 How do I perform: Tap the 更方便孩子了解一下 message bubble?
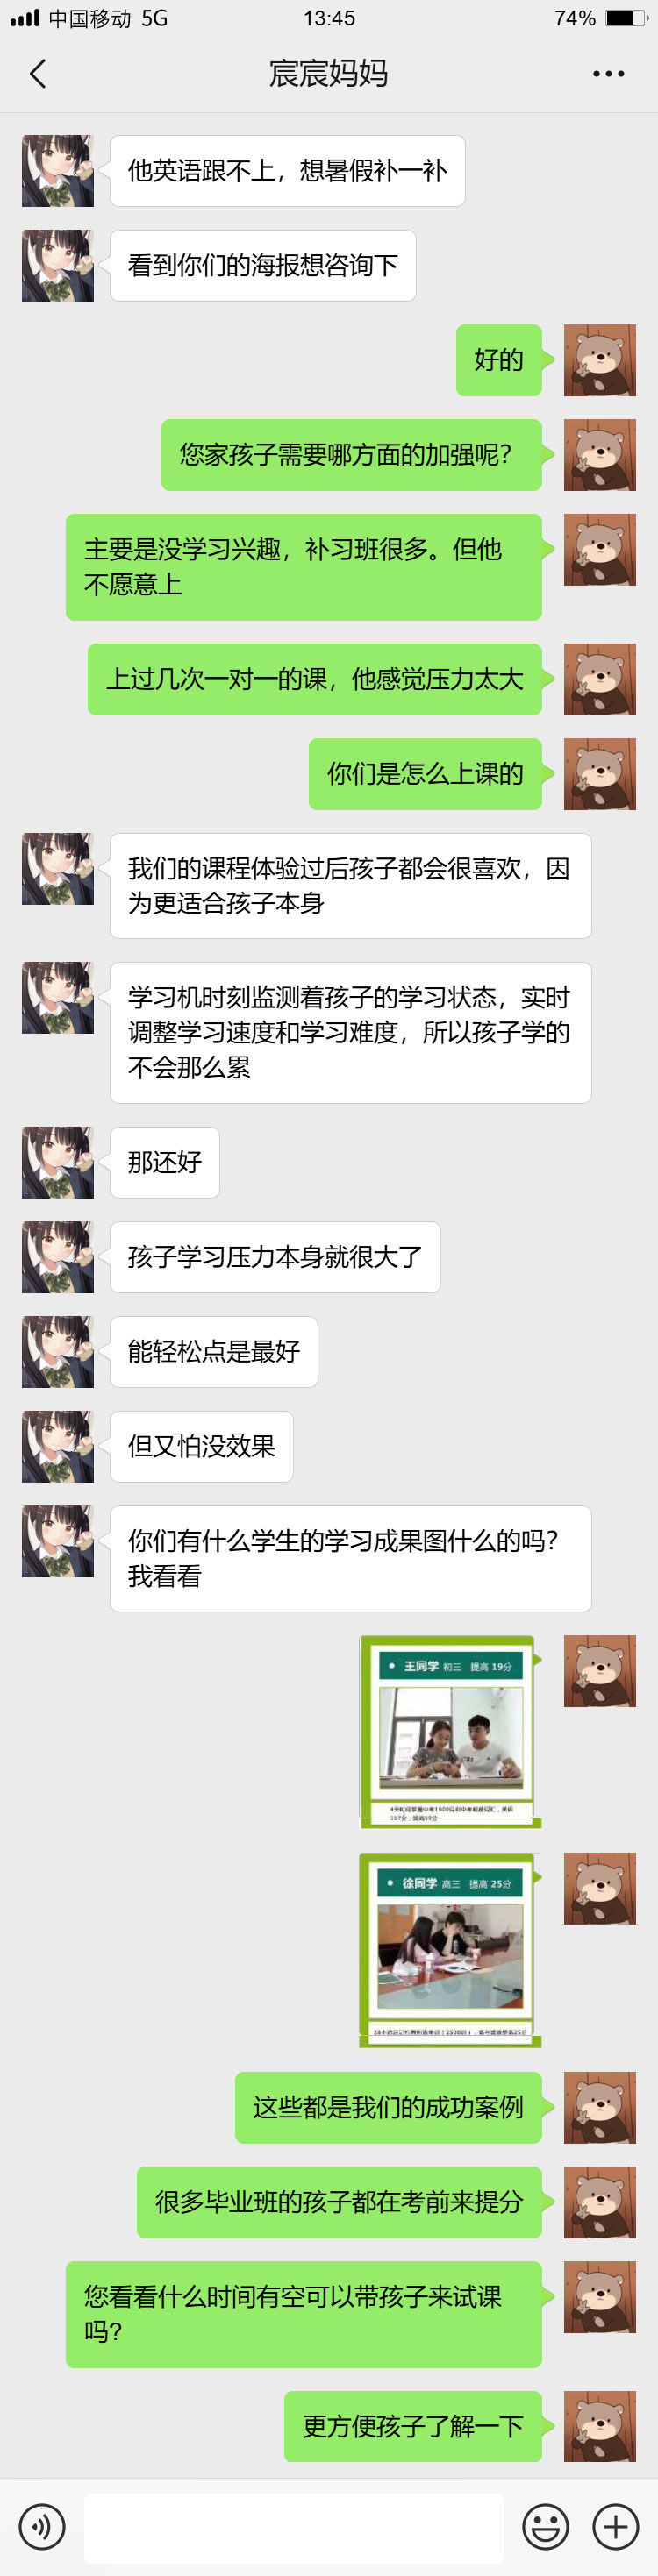(413, 2426)
